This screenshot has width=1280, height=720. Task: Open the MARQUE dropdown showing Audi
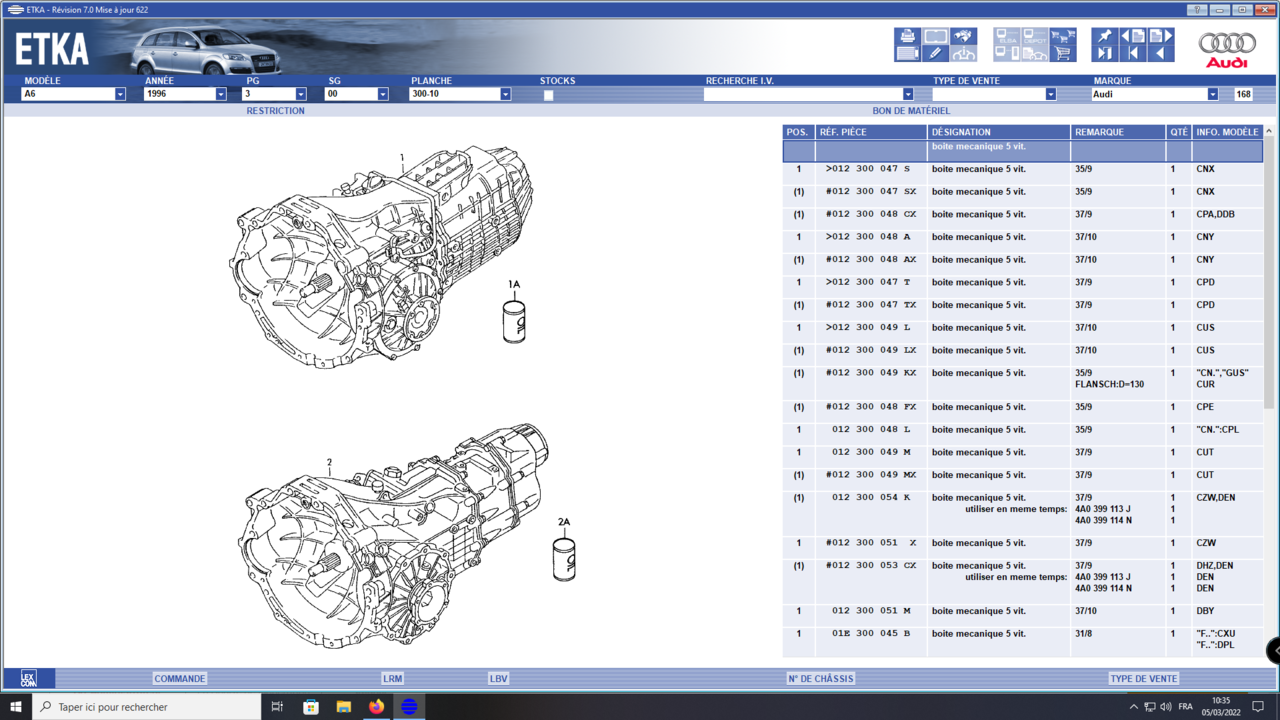1212,94
